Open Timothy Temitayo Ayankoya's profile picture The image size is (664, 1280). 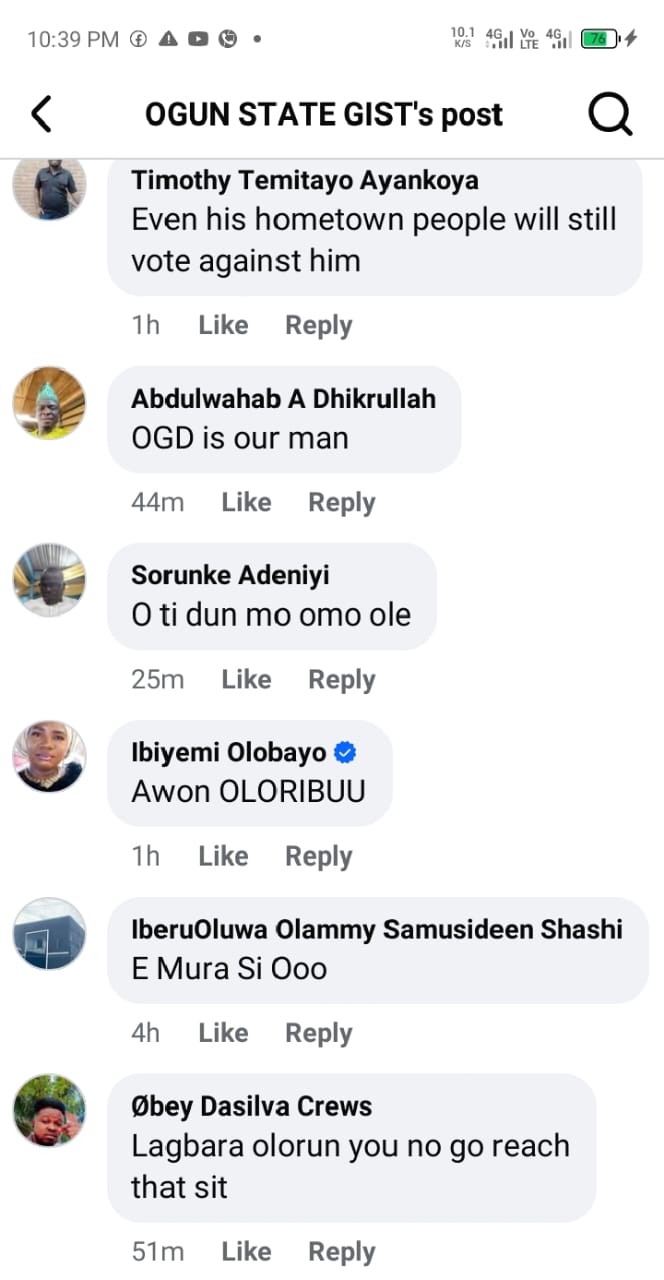pyautogui.click(x=49, y=186)
